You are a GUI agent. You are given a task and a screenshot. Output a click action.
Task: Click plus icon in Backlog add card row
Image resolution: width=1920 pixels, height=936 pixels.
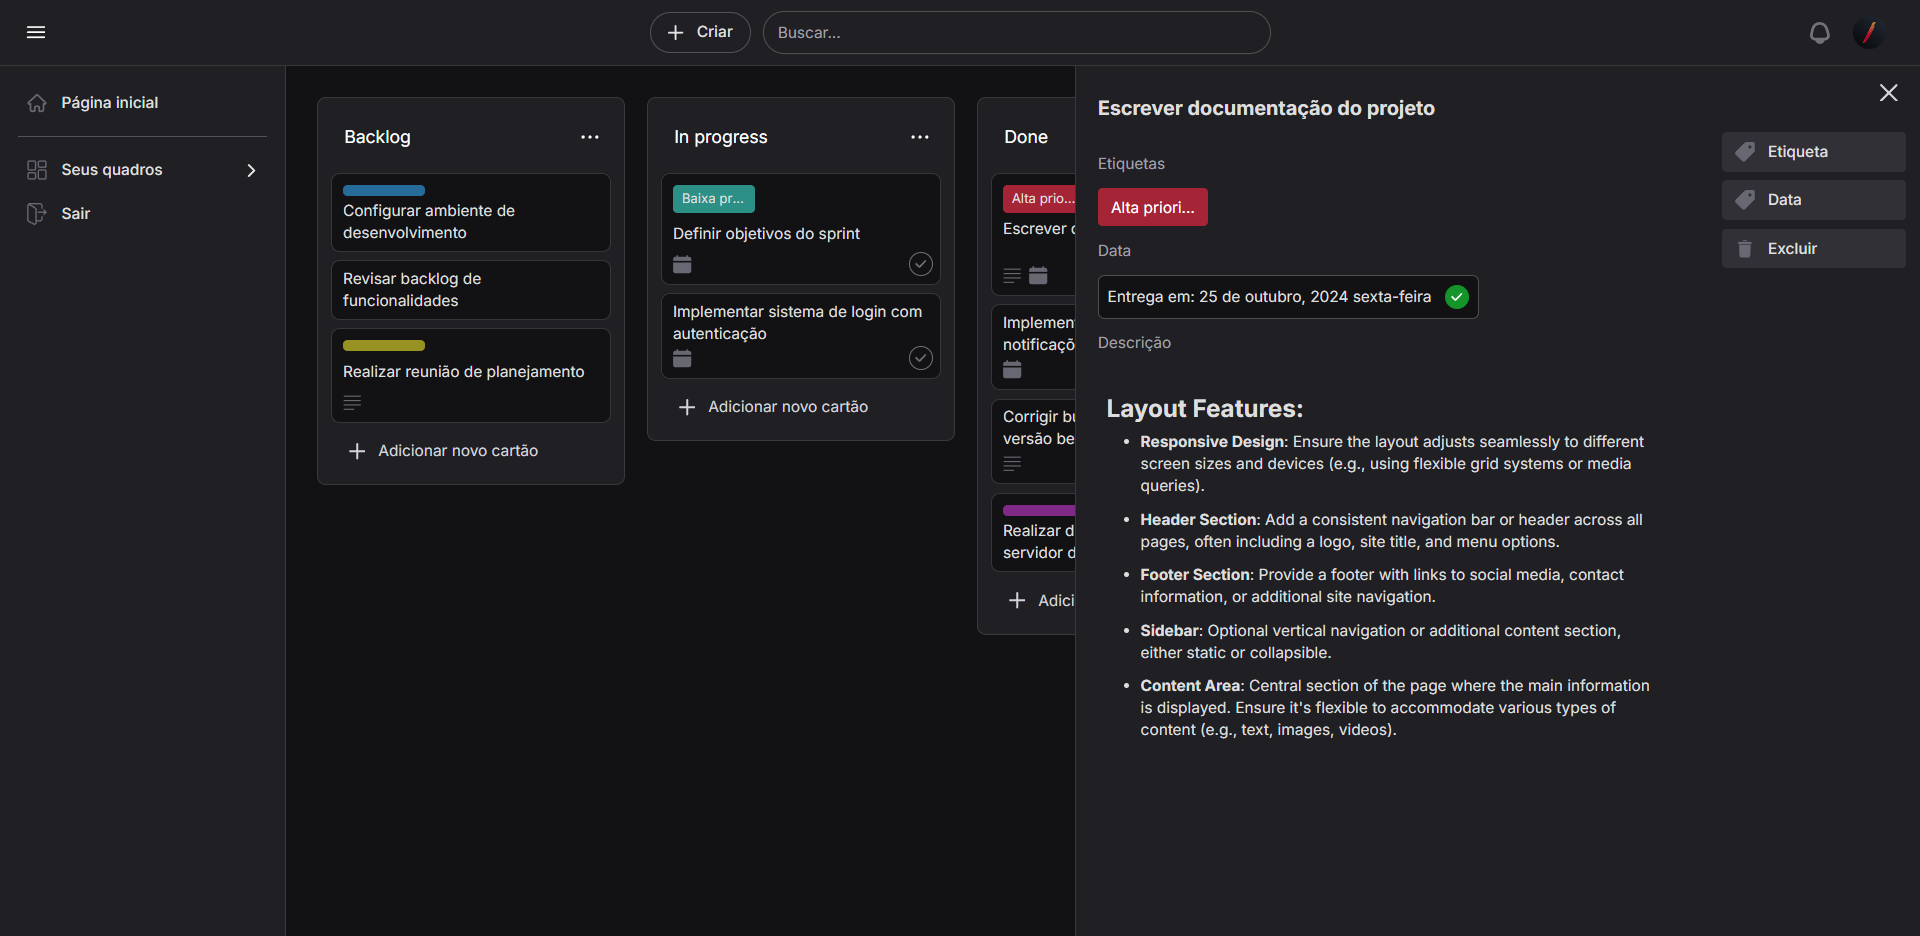point(357,451)
